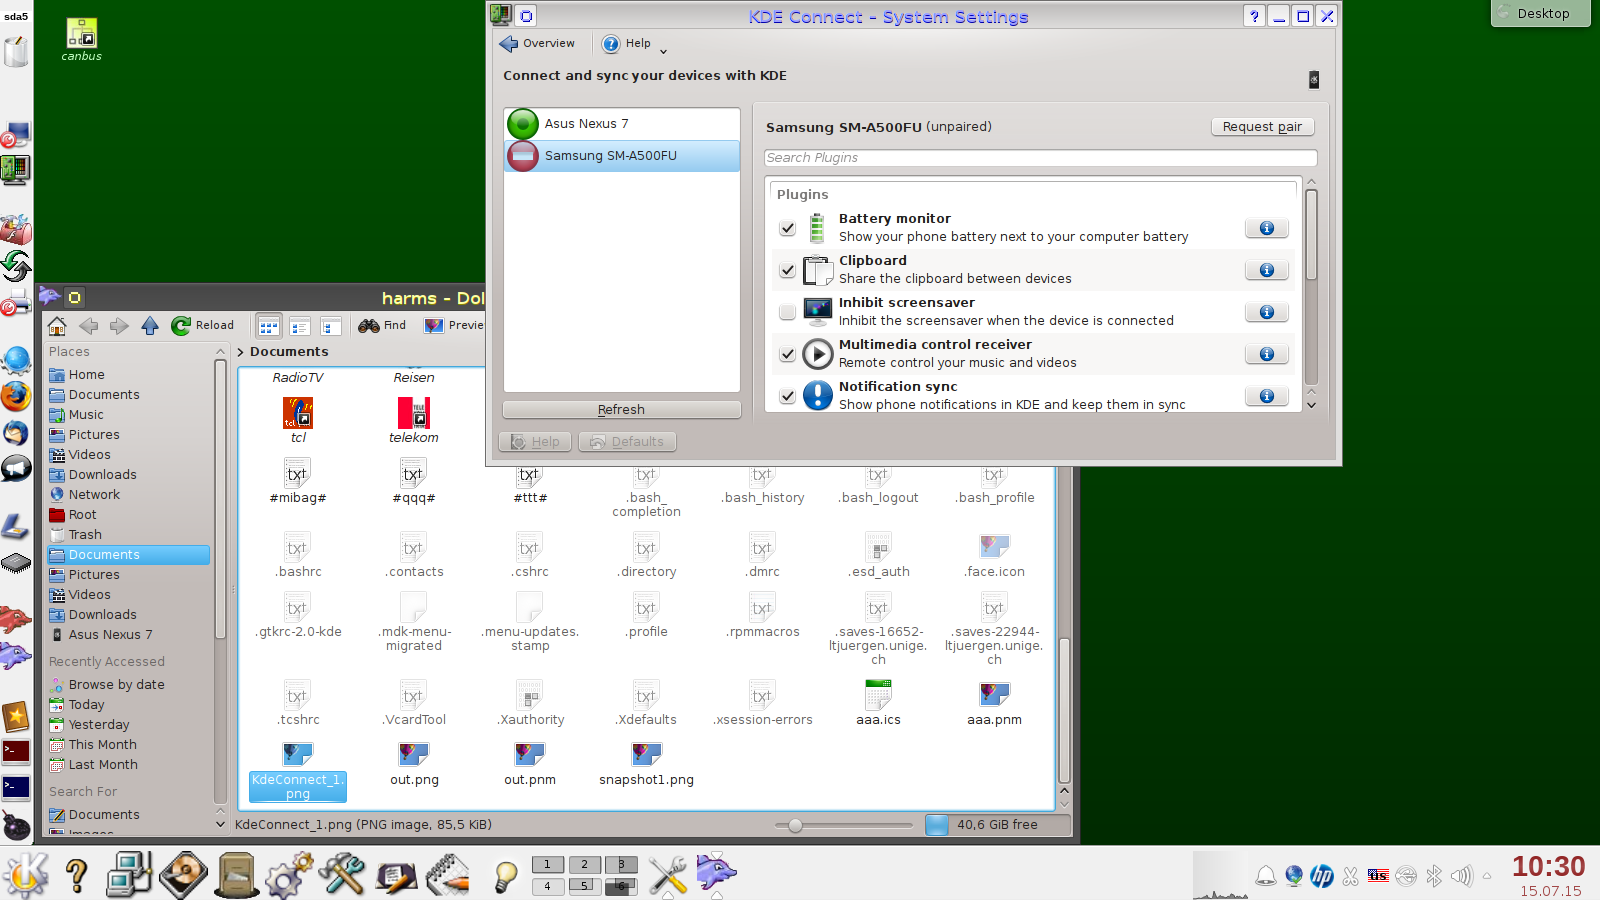Click the plugin list vertical scrollbar

[1311, 235]
